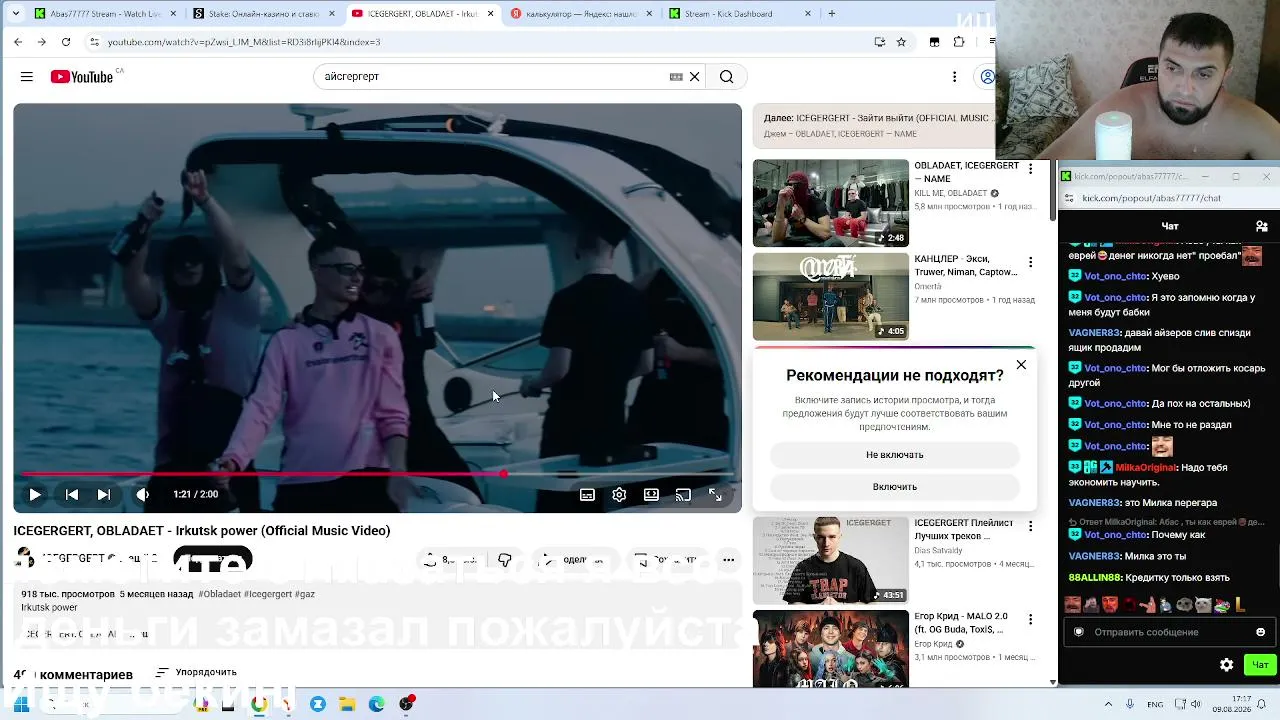Skip to the previous video
This screenshot has width=1280, height=720.
(72, 494)
